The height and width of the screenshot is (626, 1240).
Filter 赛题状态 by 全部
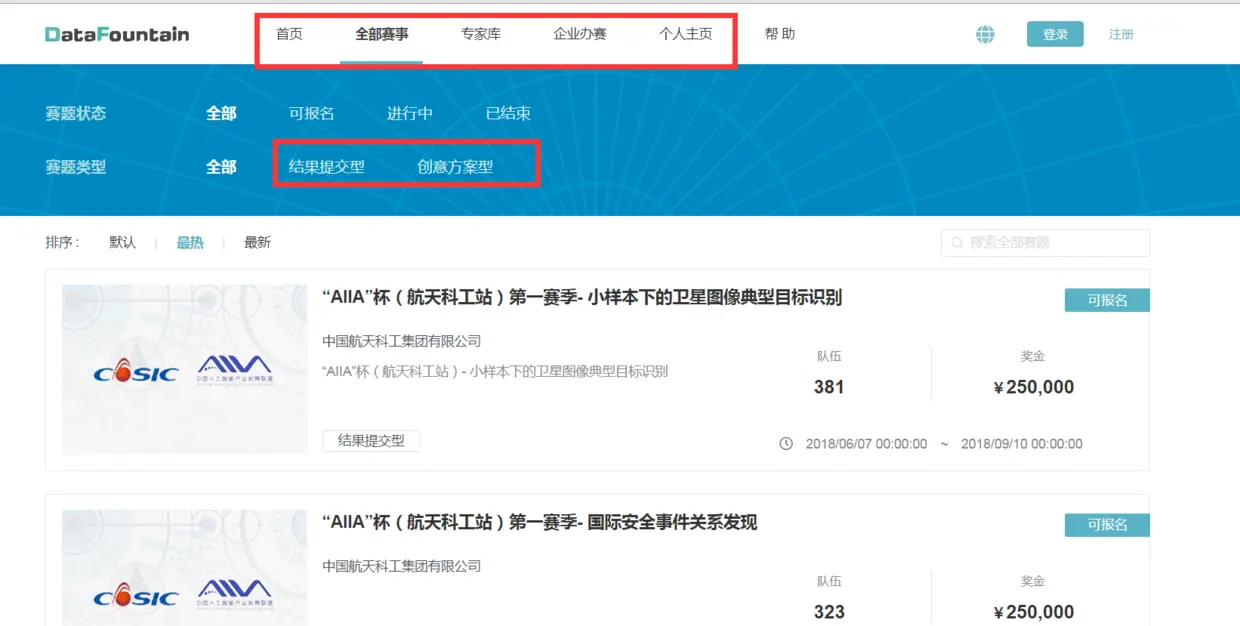221,113
